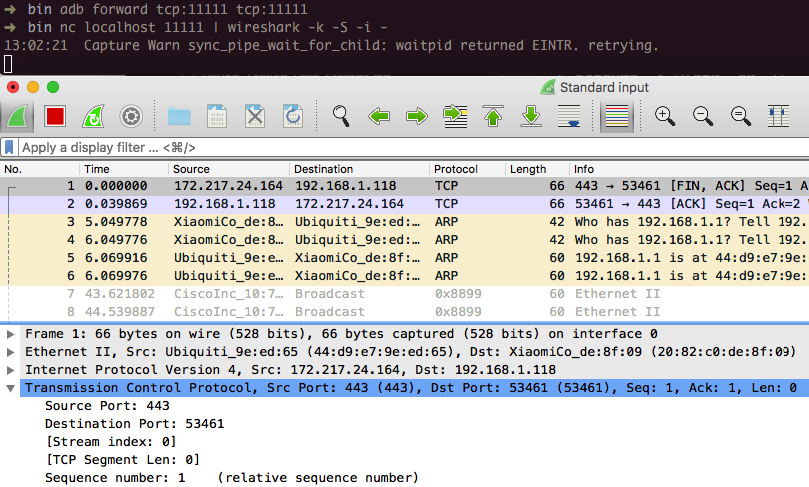This screenshot has height=487, width=809.
Task: Jump to the first packet
Action: (x=493, y=116)
